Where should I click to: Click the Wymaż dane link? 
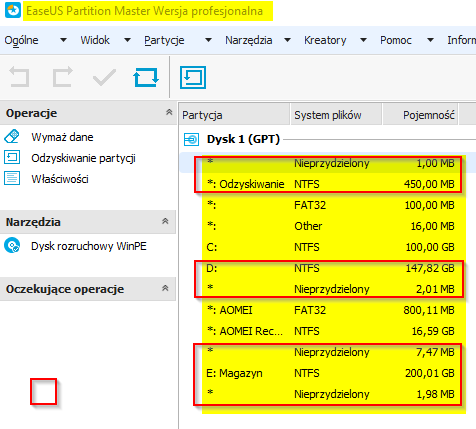[62, 137]
